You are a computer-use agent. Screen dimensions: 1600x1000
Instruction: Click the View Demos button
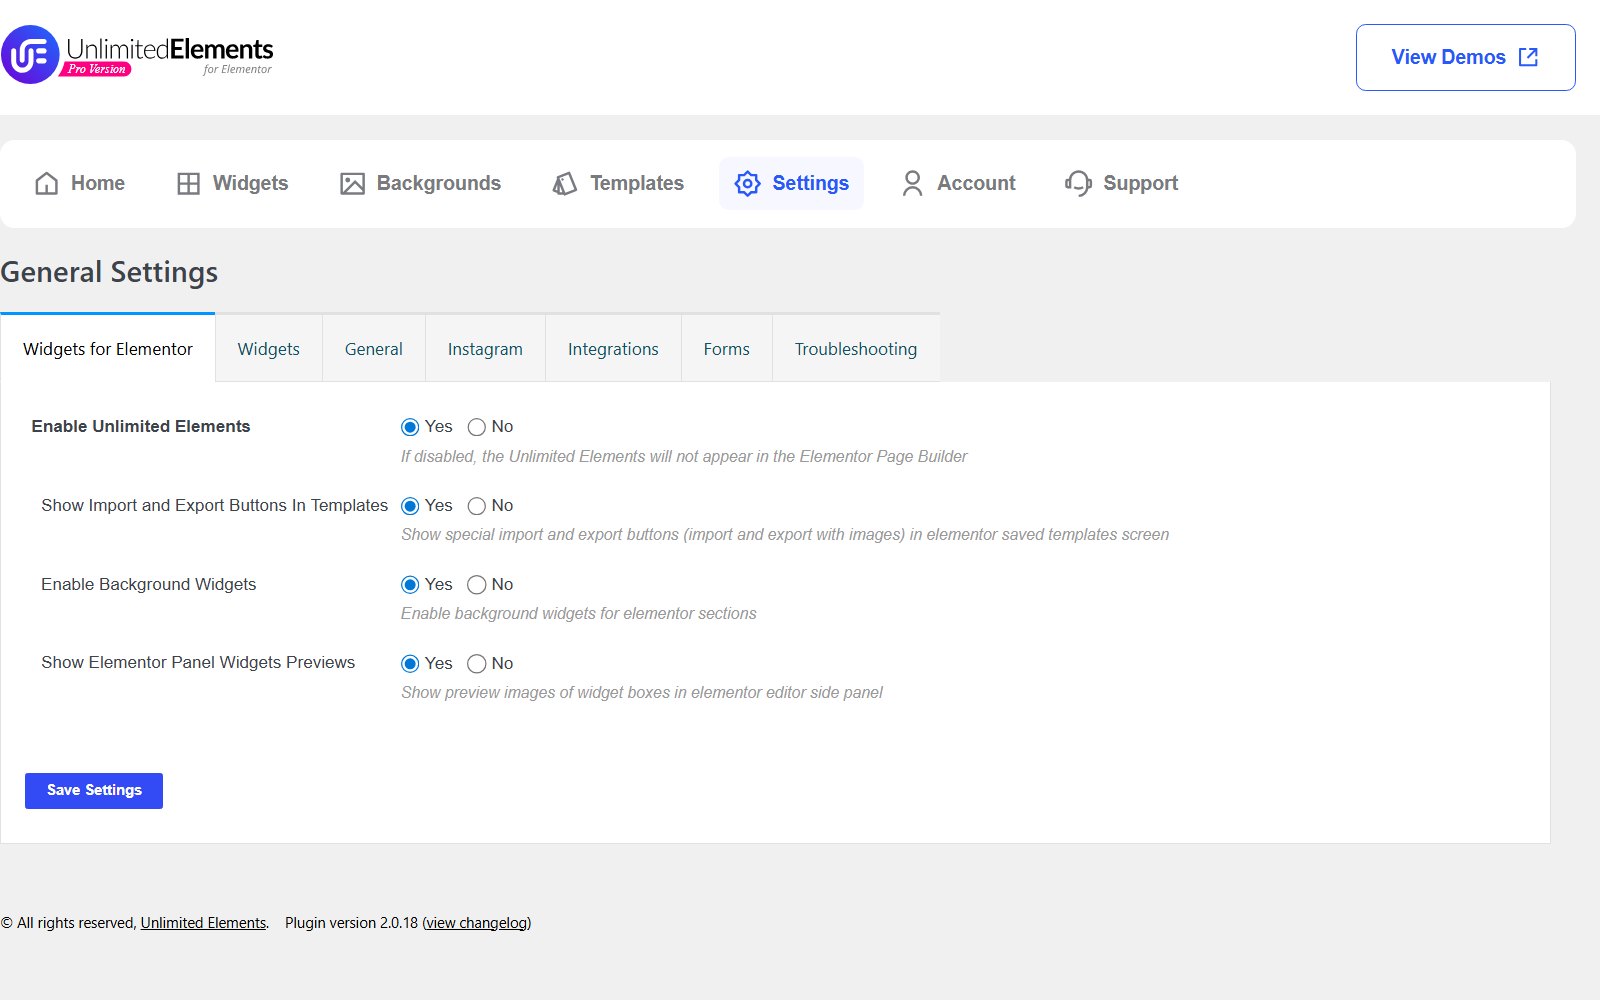tap(1465, 57)
